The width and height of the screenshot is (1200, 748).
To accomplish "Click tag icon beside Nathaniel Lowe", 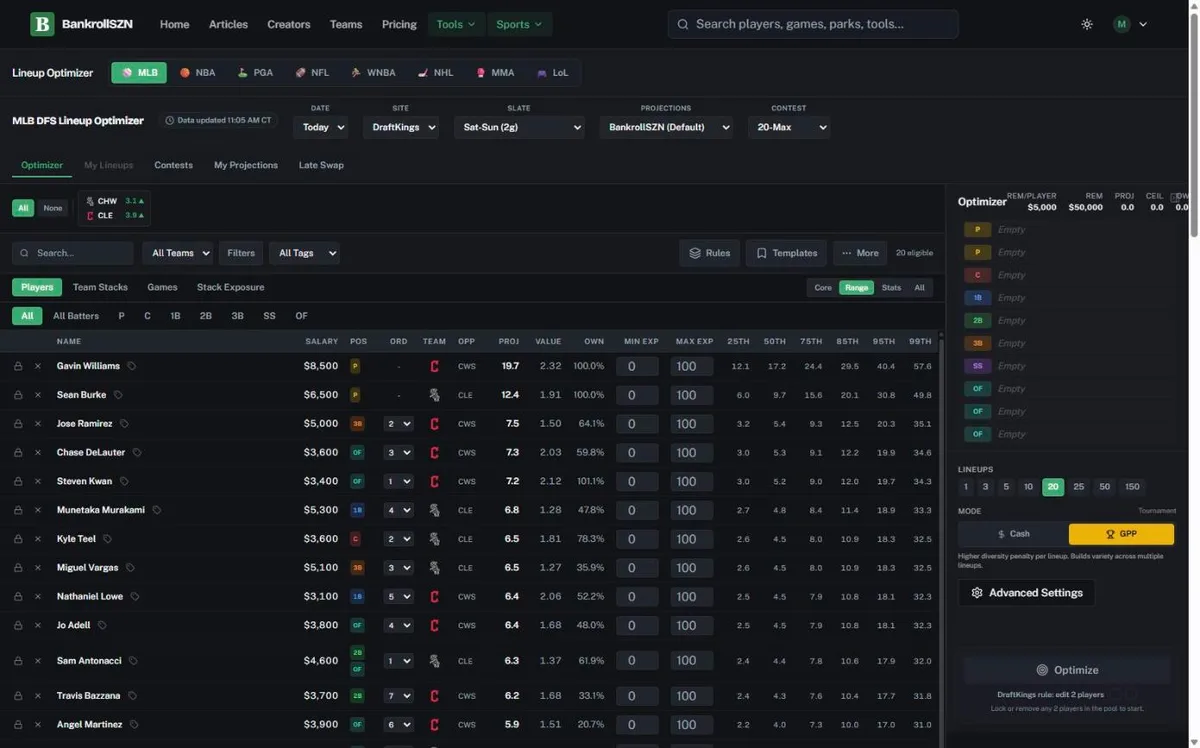I will click(135, 597).
